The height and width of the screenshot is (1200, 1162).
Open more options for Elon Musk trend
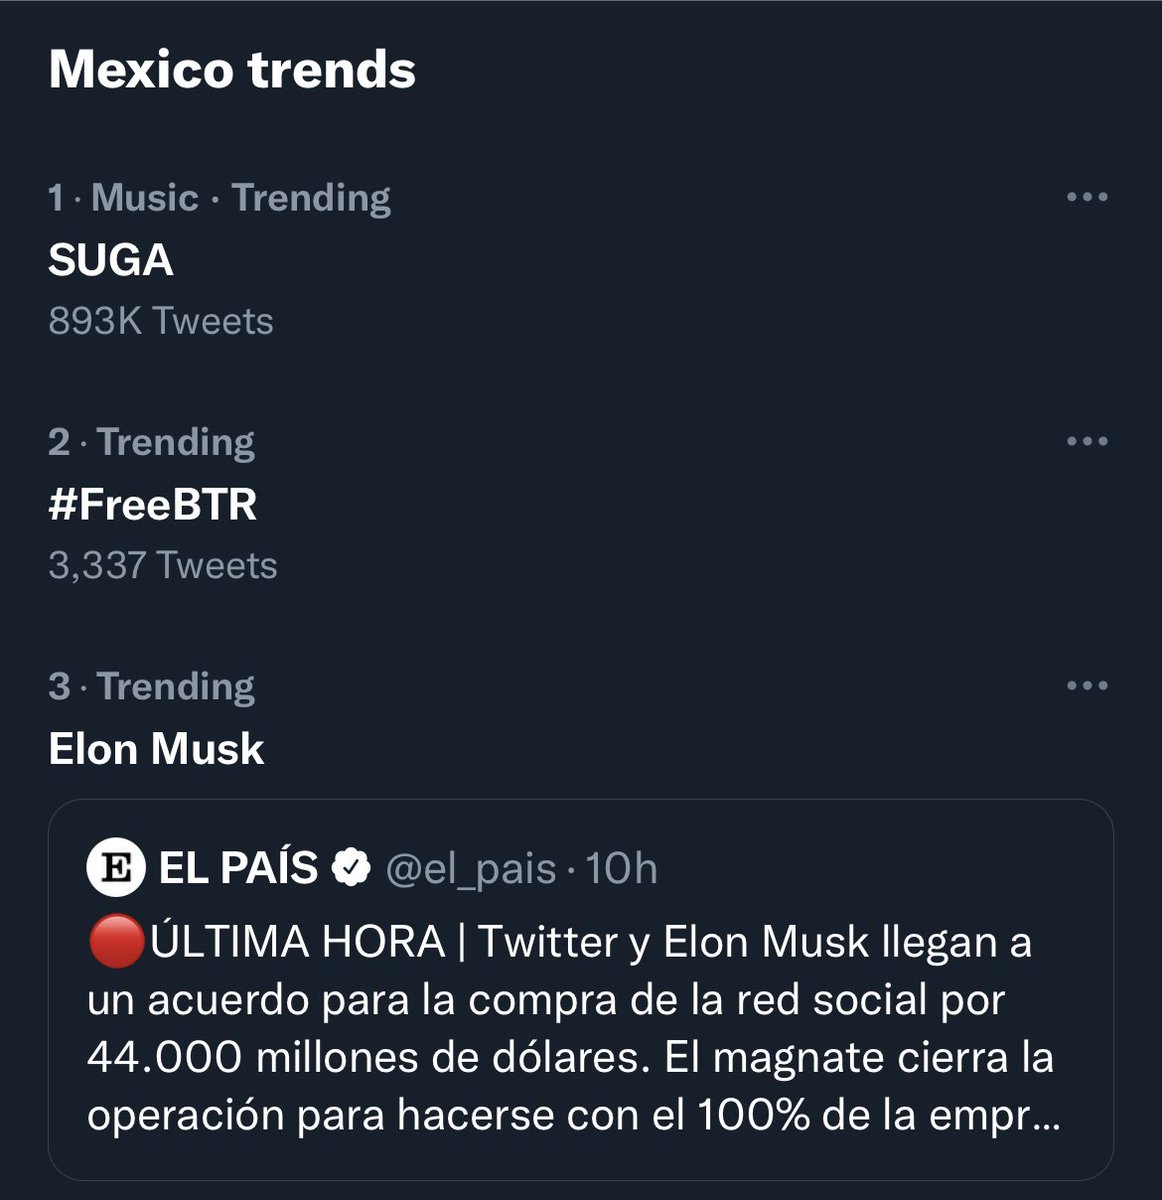[1087, 686]
